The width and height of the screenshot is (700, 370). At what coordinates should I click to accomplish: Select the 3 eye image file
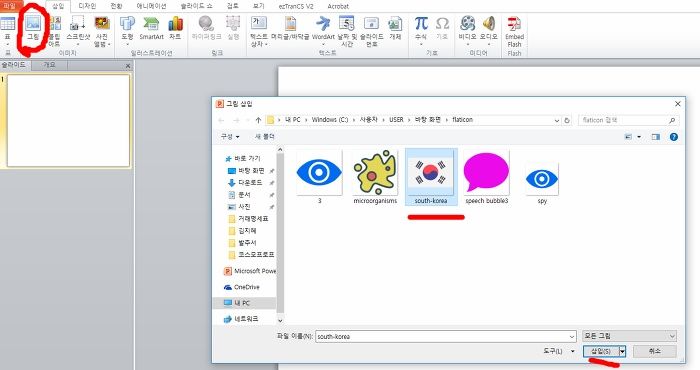pos(319,177)
